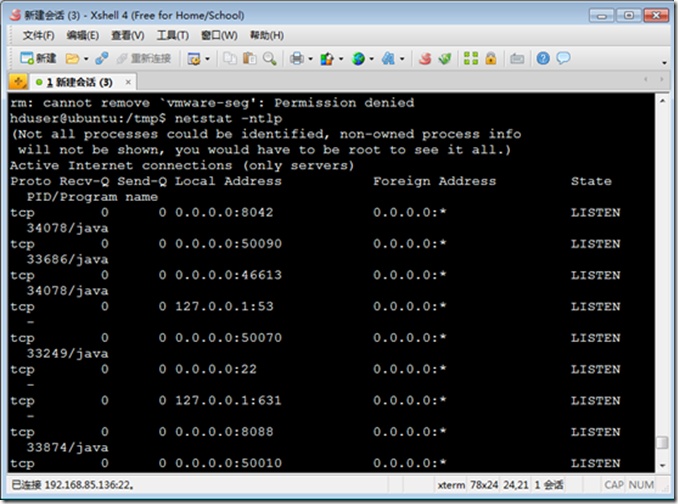Open the 工具(T) menu

click(x=173, y=35)
